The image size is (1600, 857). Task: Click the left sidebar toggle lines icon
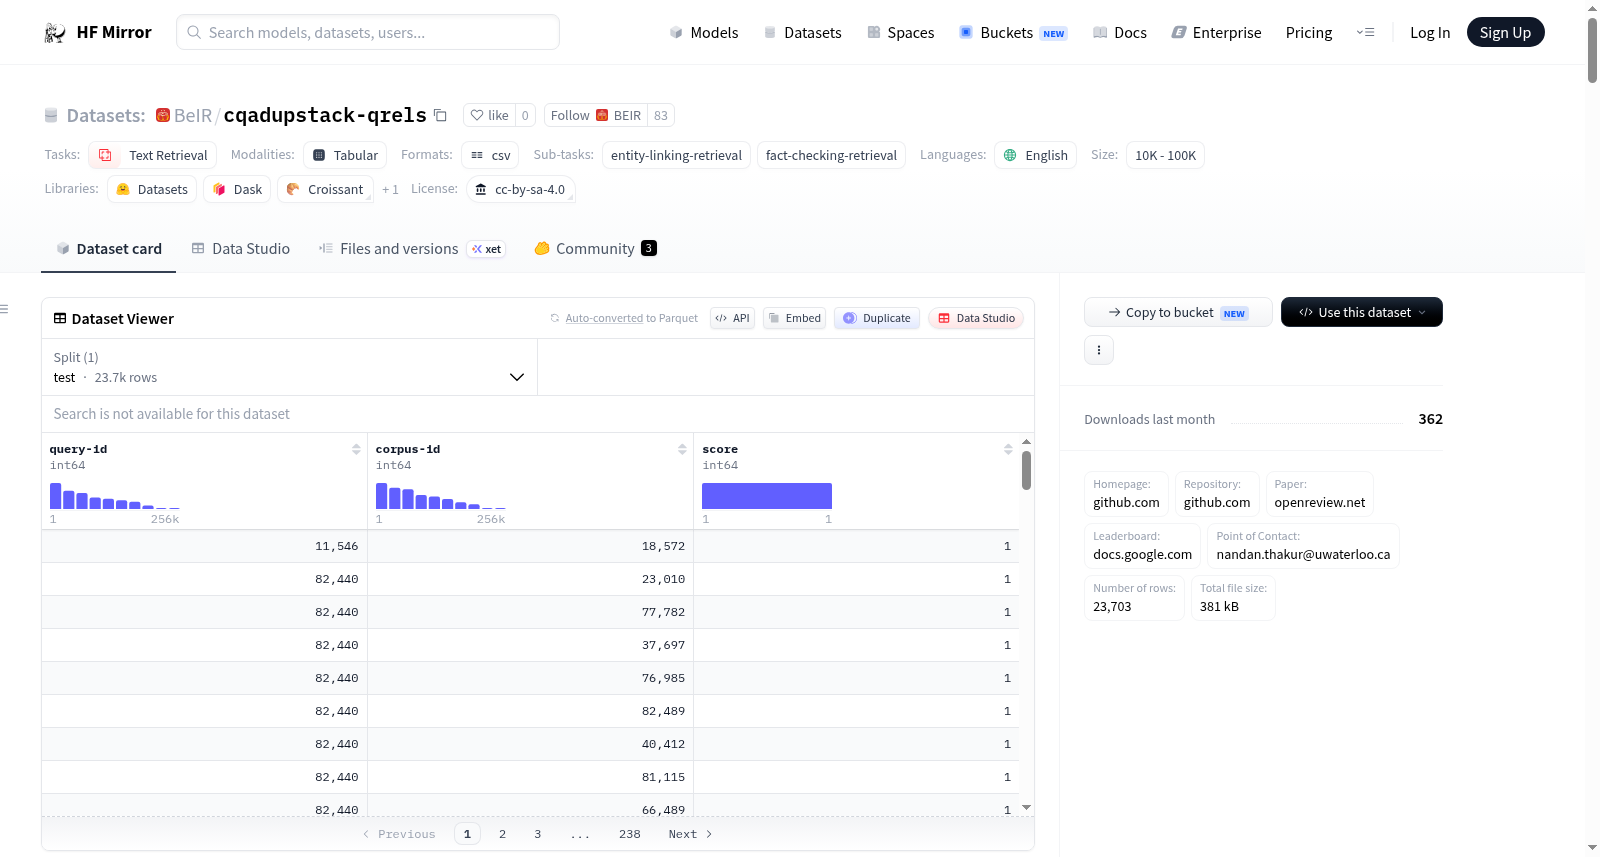(4, 309)
